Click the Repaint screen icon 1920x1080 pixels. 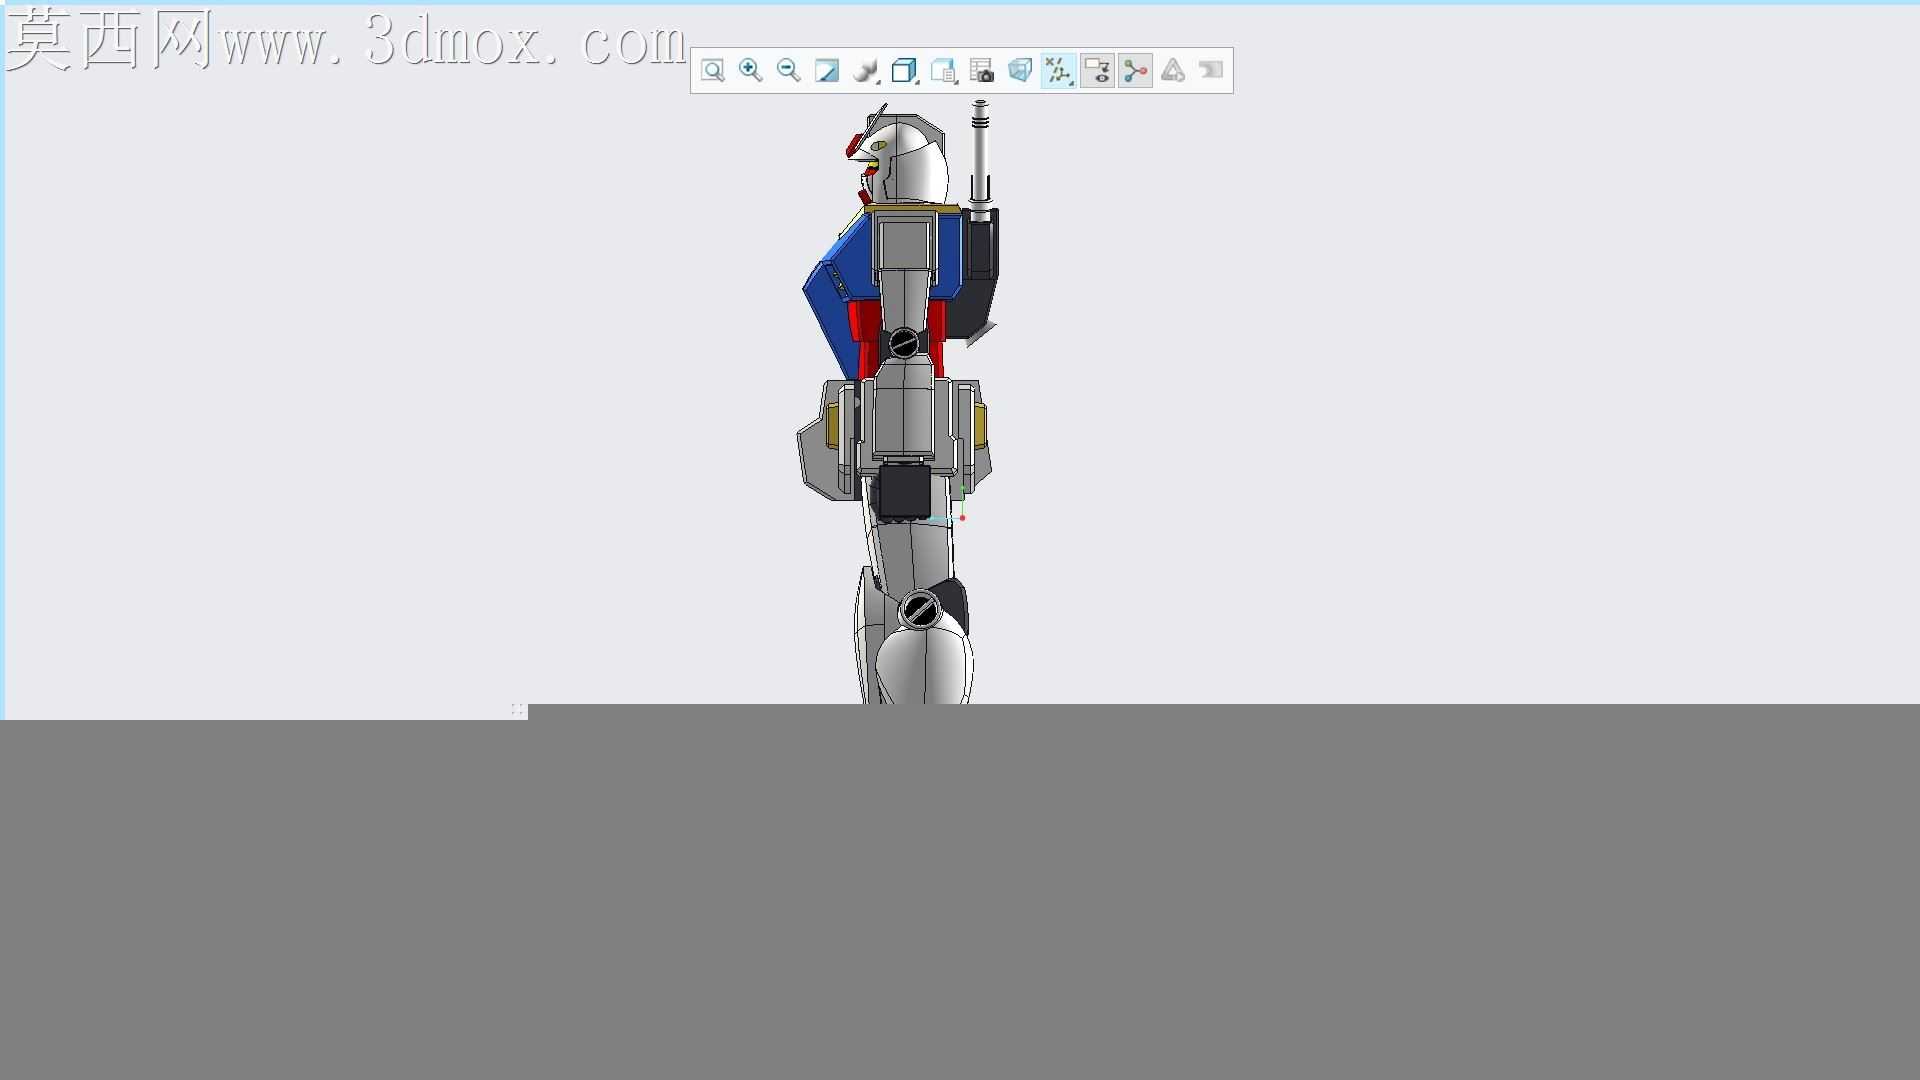pos(827,71)
